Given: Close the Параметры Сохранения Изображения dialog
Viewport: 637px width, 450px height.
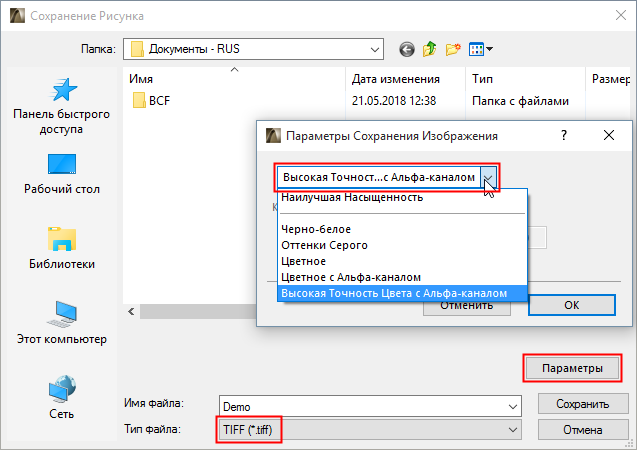Looking at the screenshot, I should 609,135.
